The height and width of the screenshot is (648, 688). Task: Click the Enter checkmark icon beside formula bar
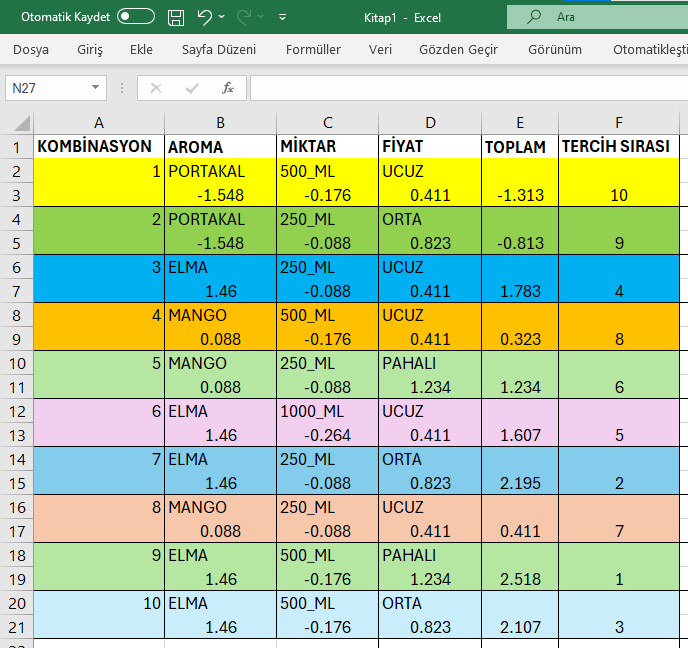click(x=192, y=88)
